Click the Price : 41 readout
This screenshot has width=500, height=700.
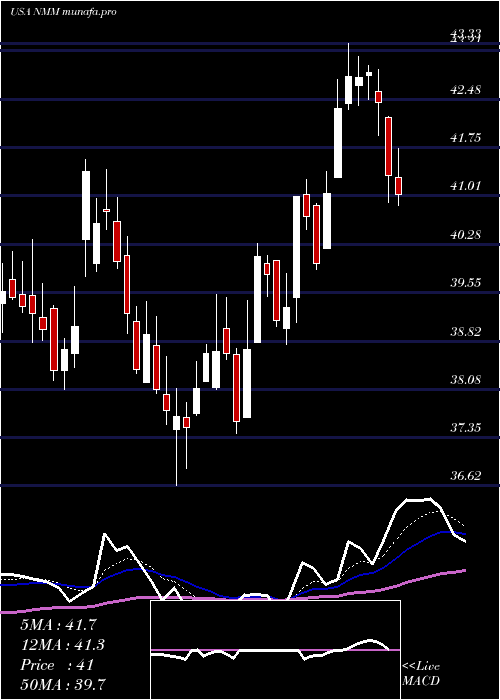(57, 665)
